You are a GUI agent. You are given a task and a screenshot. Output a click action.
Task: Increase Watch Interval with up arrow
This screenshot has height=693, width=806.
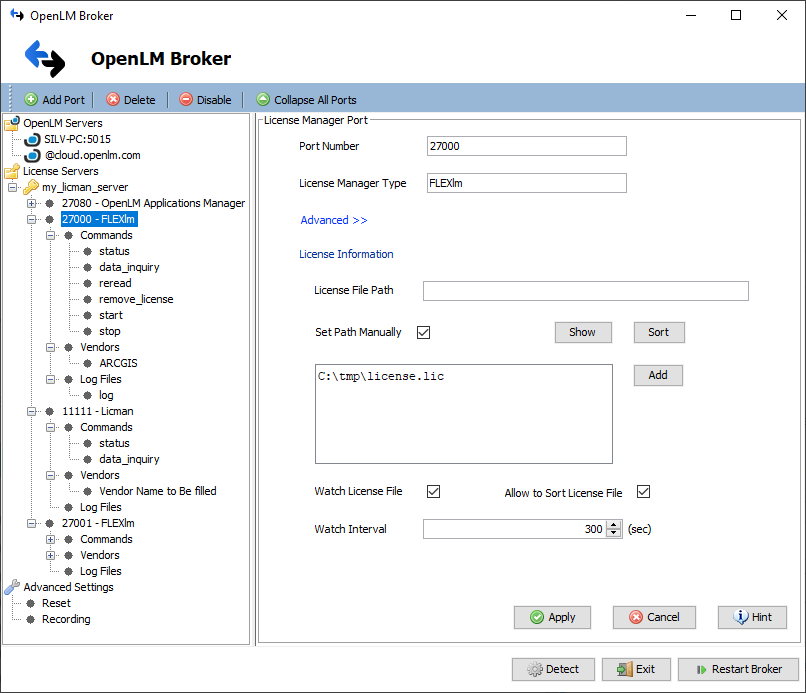tap(614, 524)
